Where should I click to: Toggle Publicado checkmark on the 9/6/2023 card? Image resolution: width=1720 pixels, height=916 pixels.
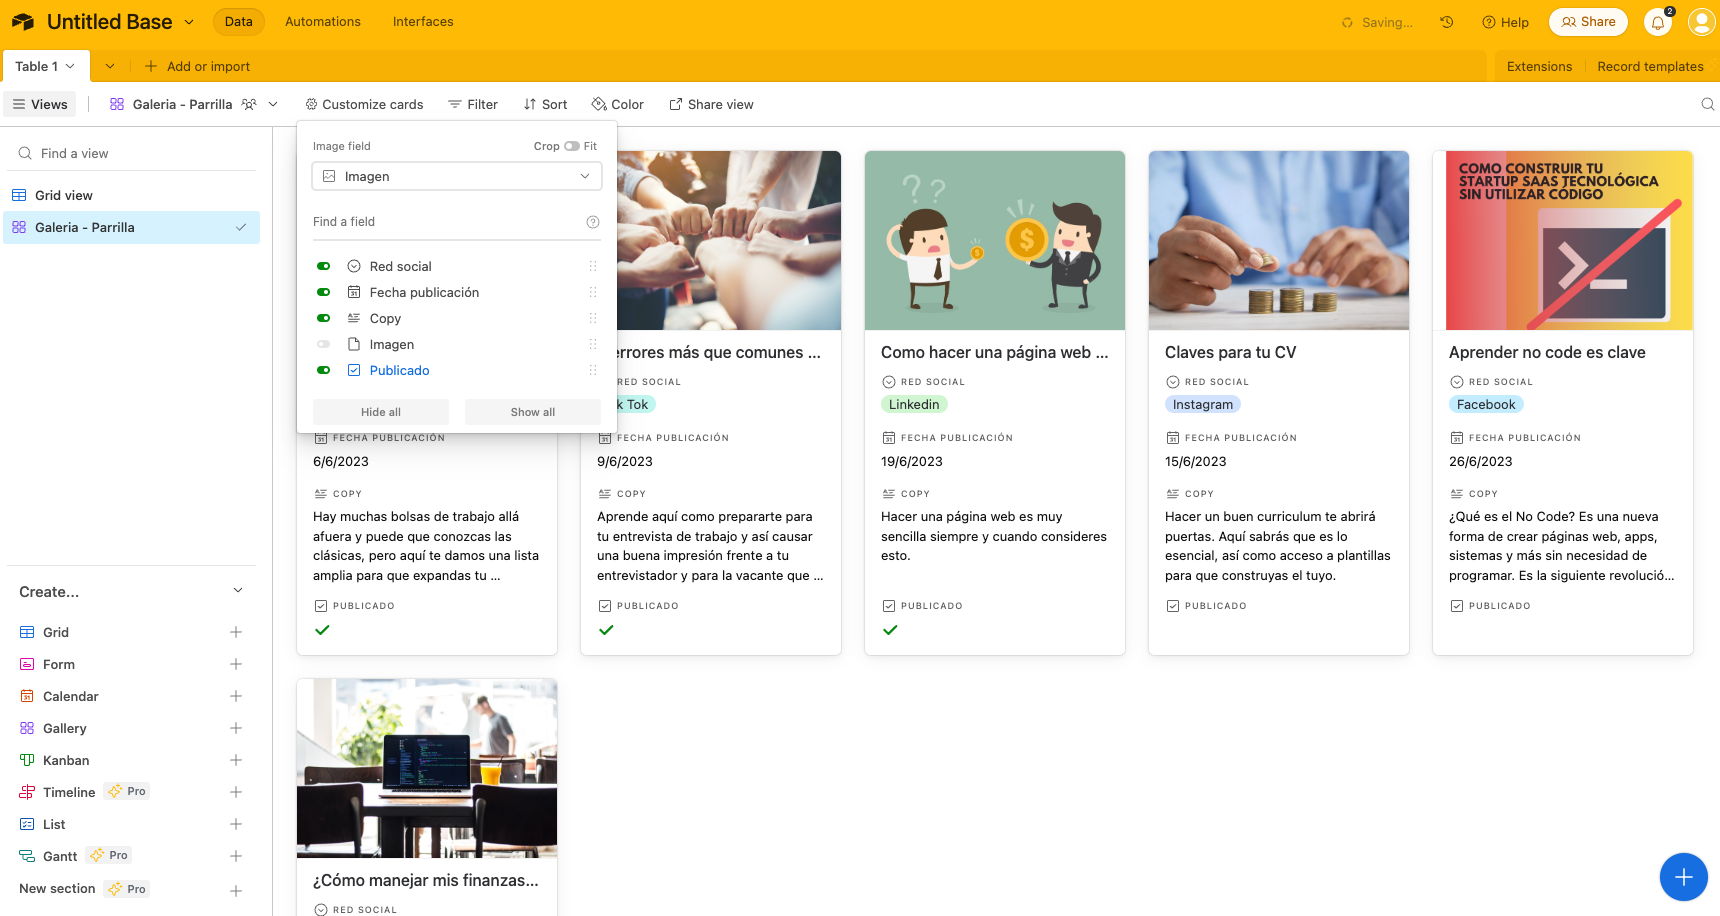[x=606, y=630]
